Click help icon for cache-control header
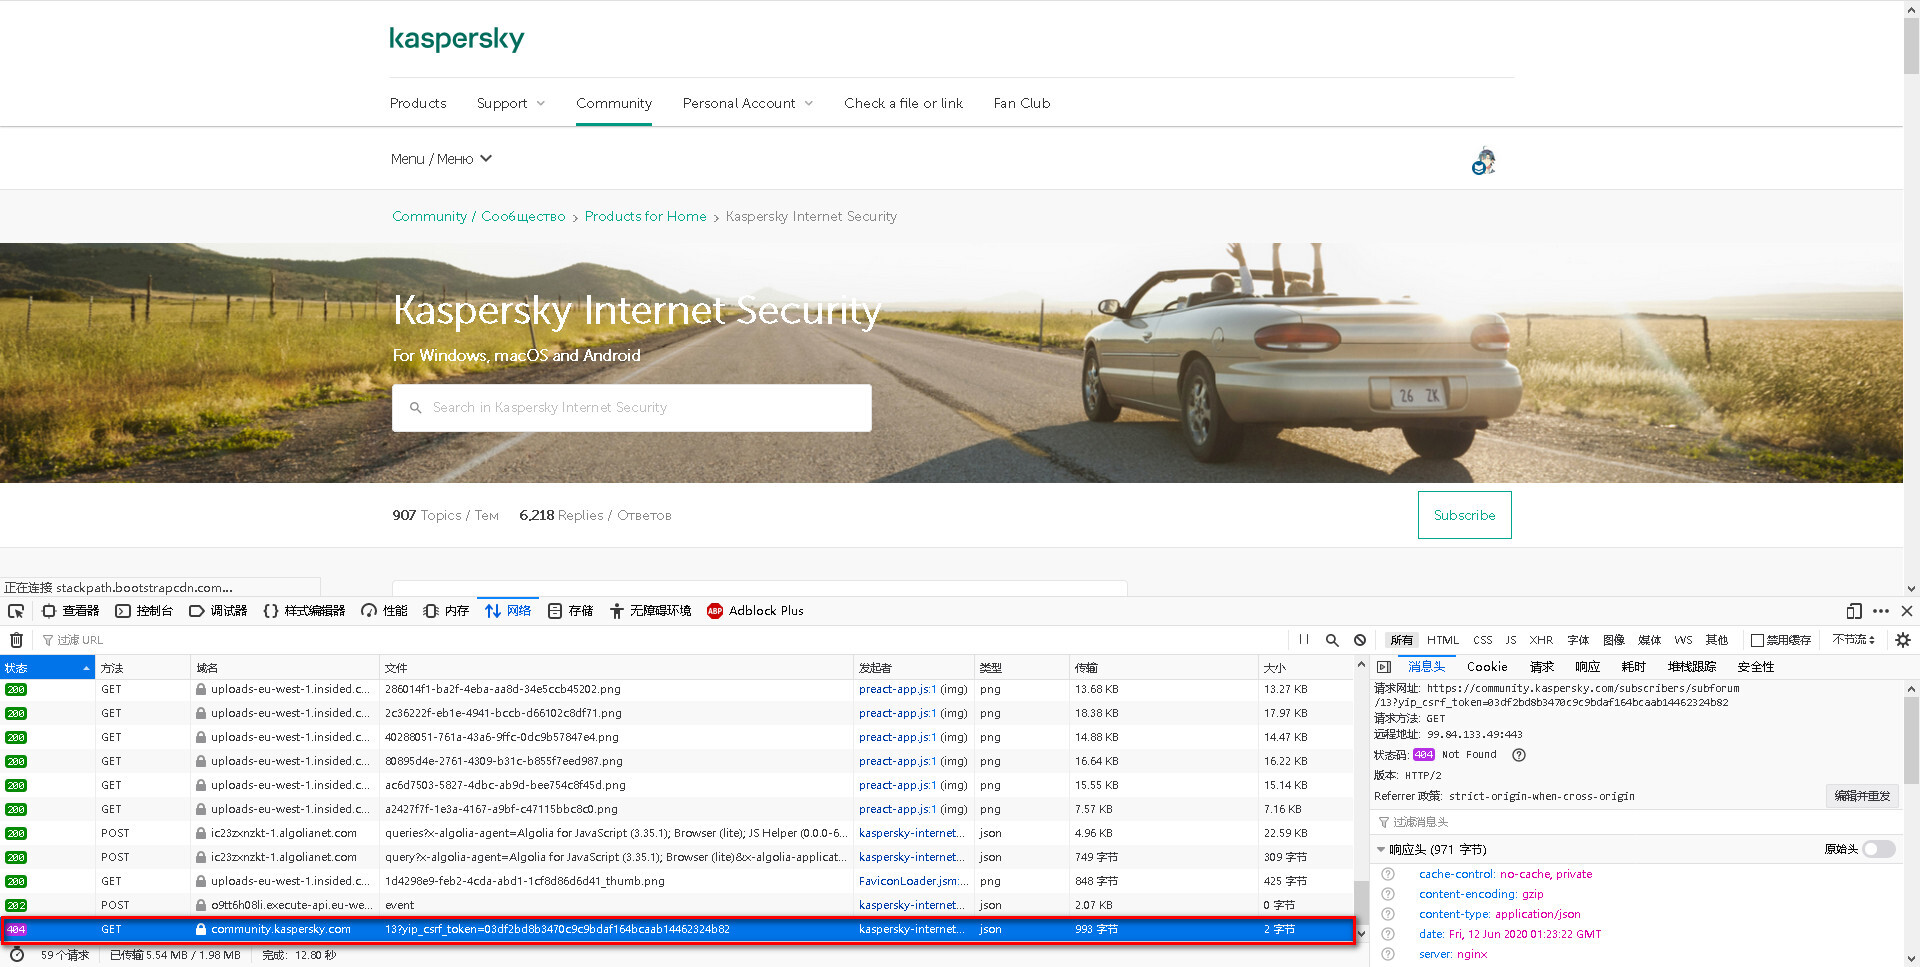 1388,874
